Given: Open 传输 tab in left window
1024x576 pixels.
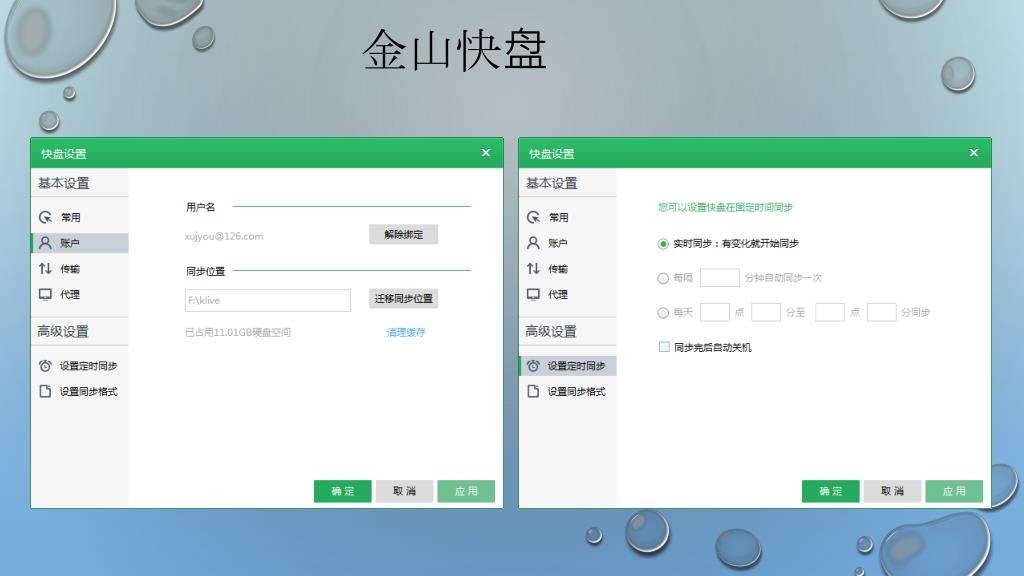Looking at the screenshot, I should click(x=80, y=268).
